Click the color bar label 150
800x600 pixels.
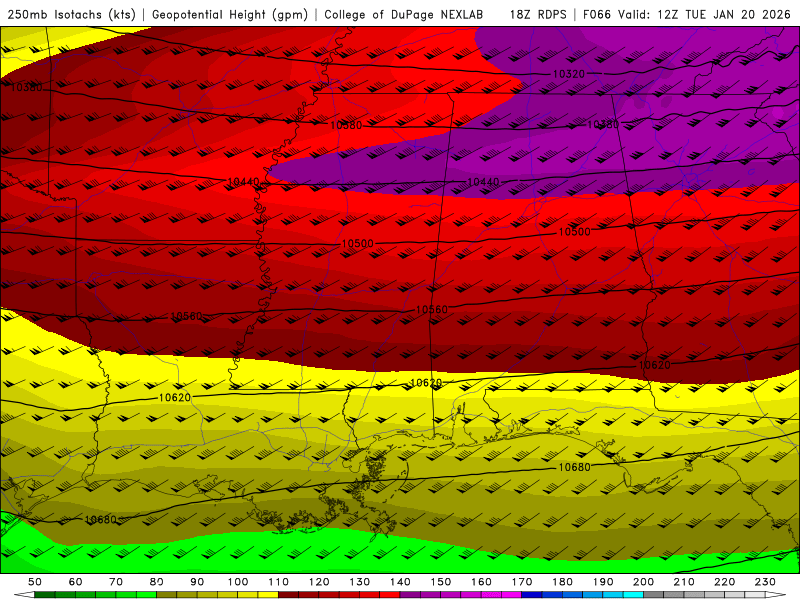tap(440, 582)
